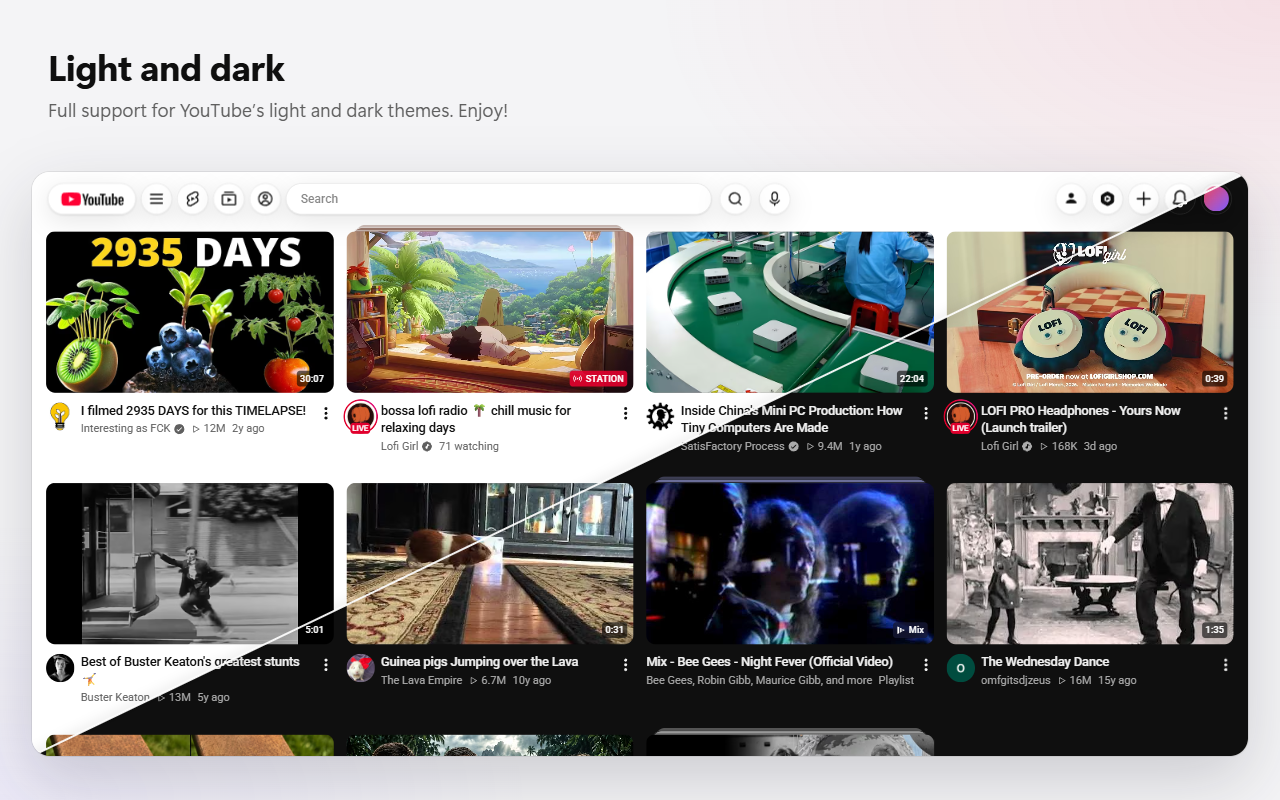The height and width of the screenshot is (800, 1280).
Task: Open the omfgitsdjzeus channel avatar
Action: pyautogui.click(x=960, y=668)
